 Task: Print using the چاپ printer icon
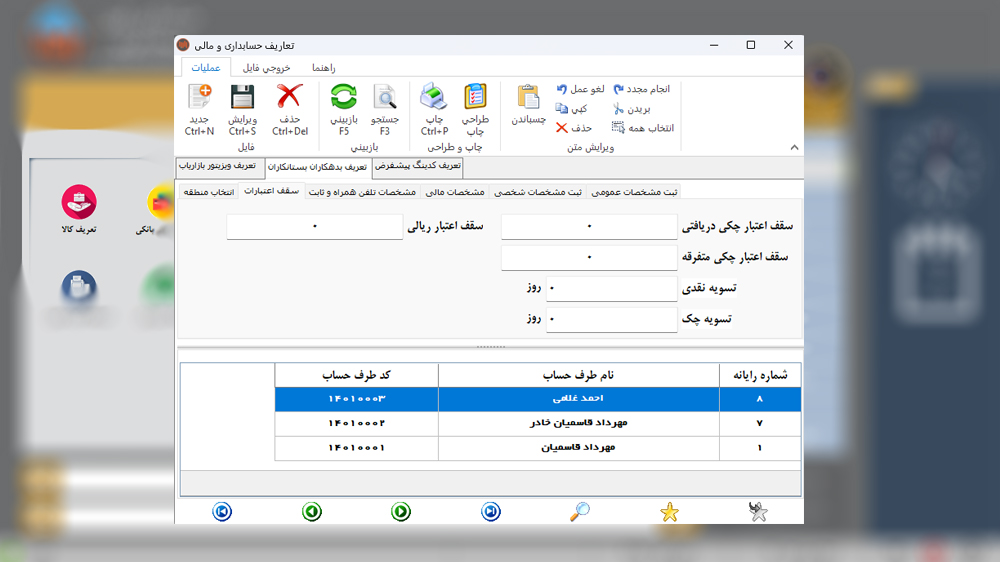pos(434,98)
